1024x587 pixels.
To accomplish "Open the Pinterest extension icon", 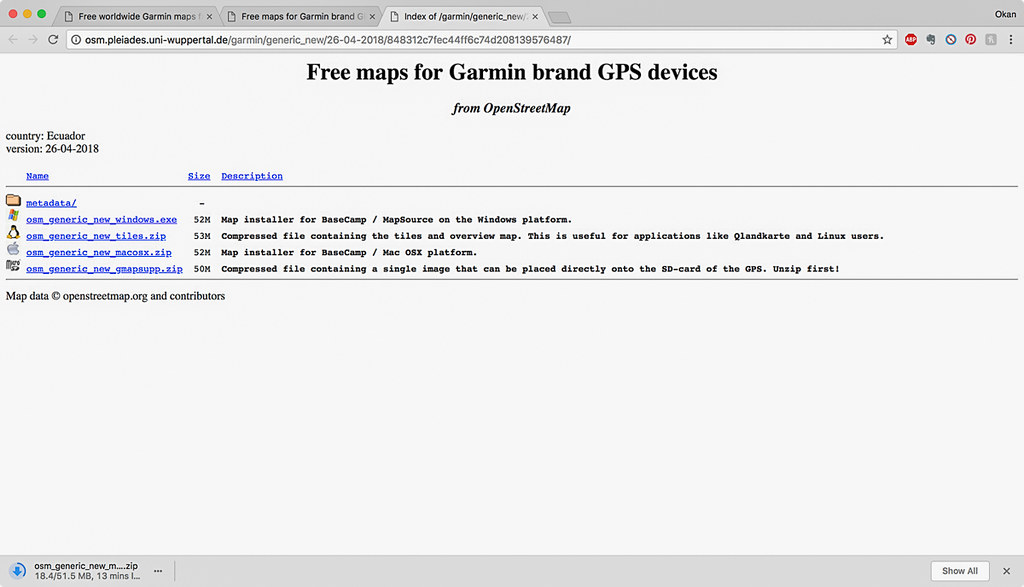I will (970, 40).
